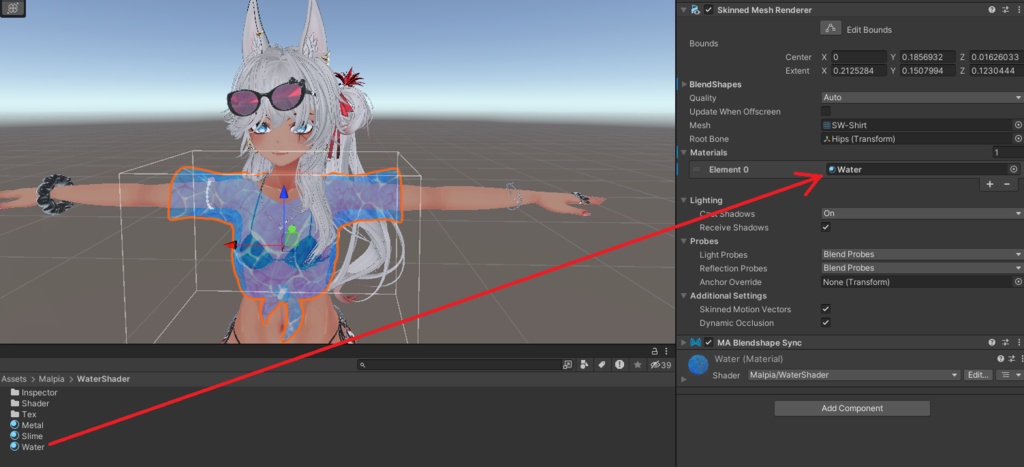
Task: Collapse the Additional Settings section
Action: [684, 296]
